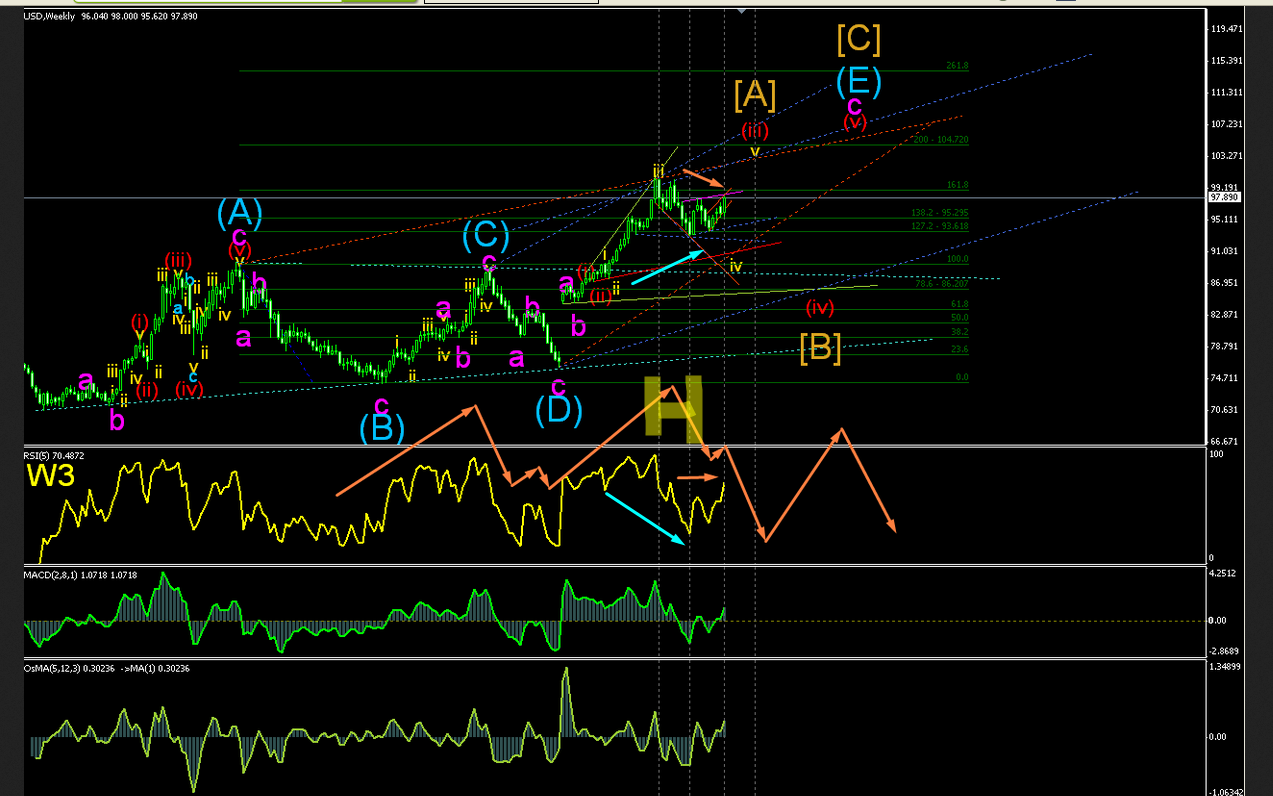
Task: Select the 161.8 Fibonacci level label
Action: pyautogui.click(x=957, y=186)
